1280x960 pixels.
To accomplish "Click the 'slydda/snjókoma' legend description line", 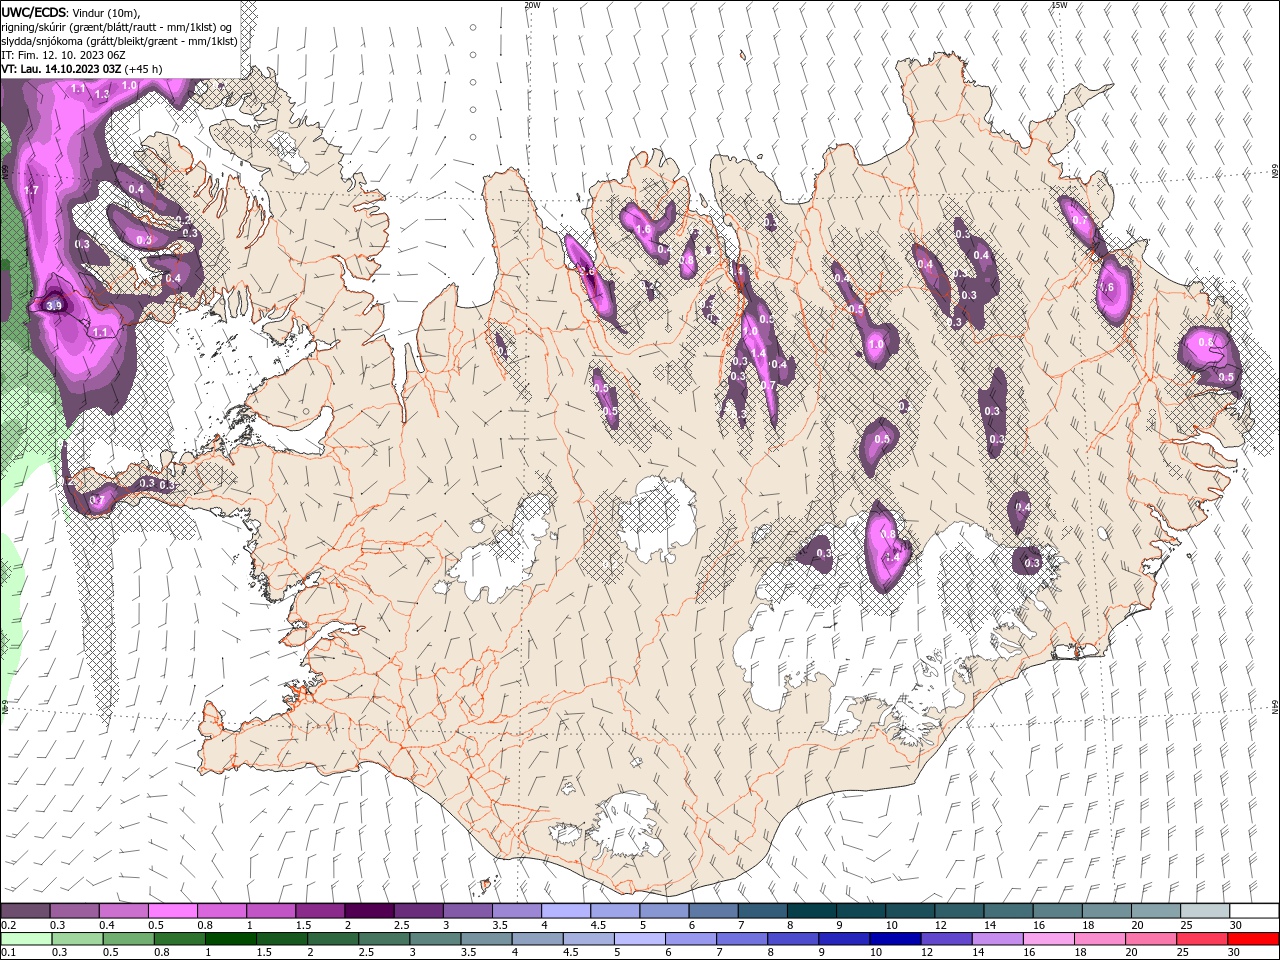I will pos(119,40).
